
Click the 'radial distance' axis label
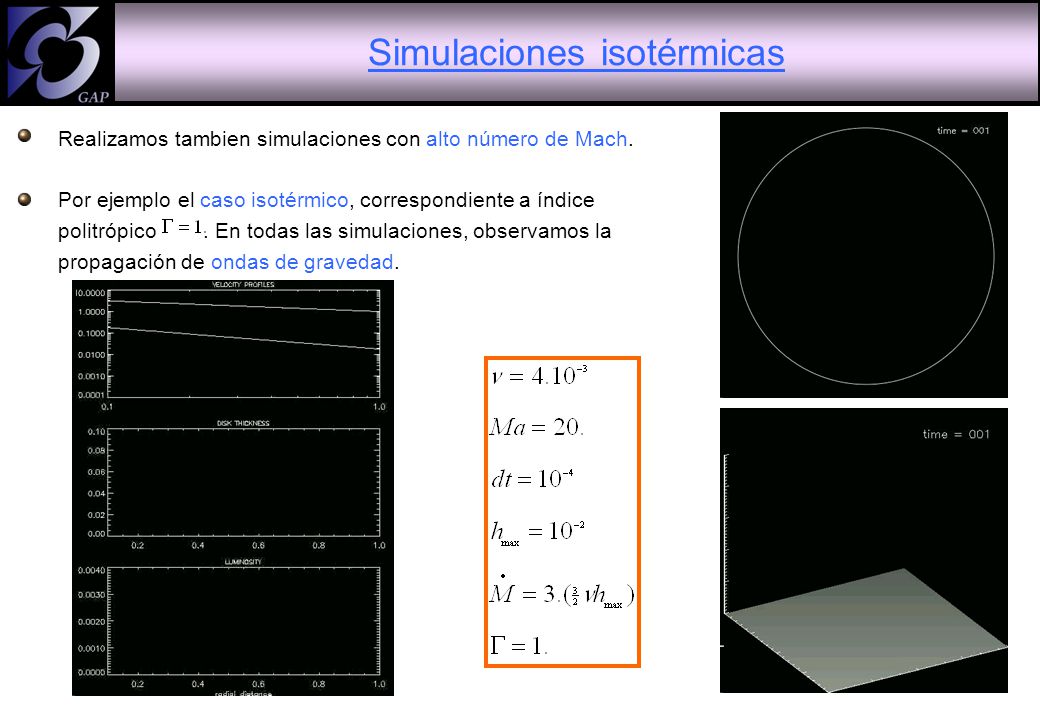click(x=243, y=693)
